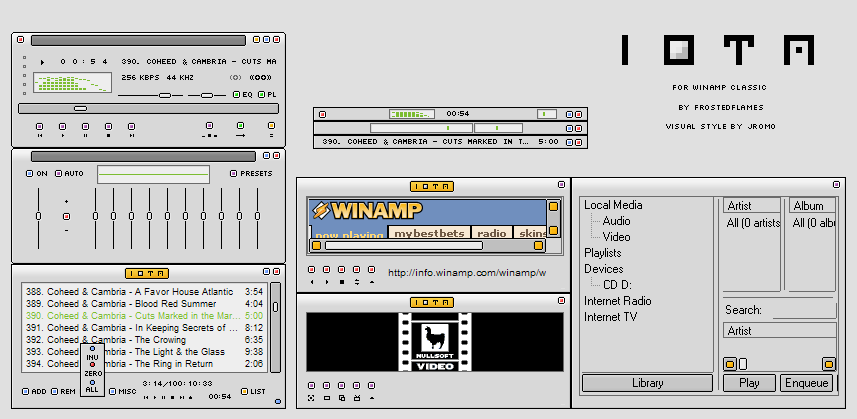Click the spectrum visualizer in main player
Image resolution: width=857 pixels, height=419 pixels.
72,82
